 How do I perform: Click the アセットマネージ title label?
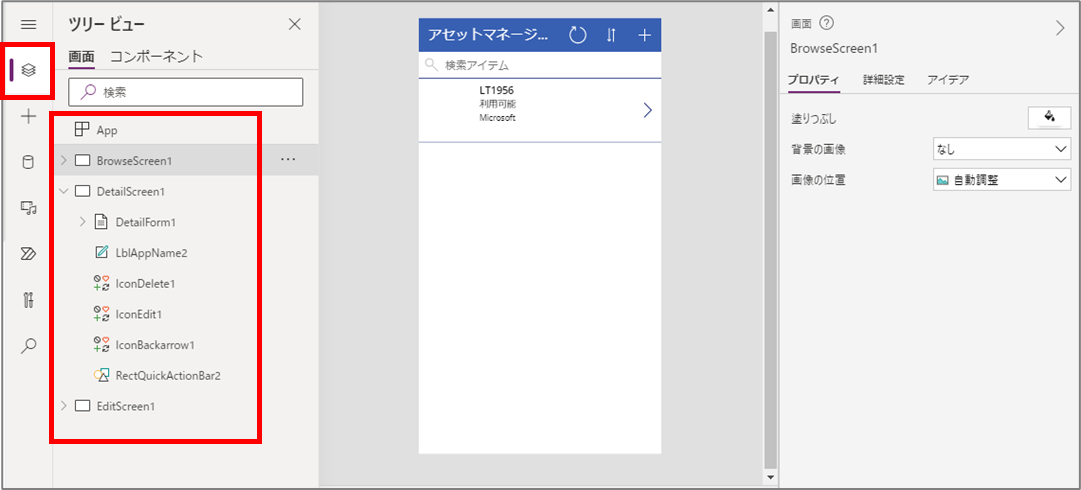coord(489,35)
